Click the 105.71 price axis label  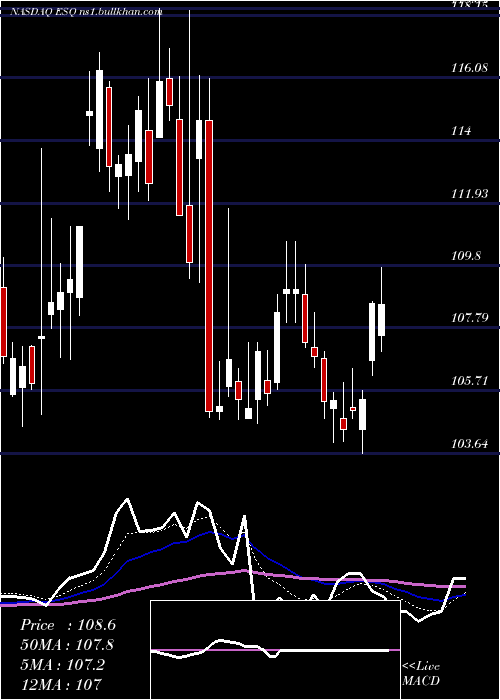tap(469, 381)
